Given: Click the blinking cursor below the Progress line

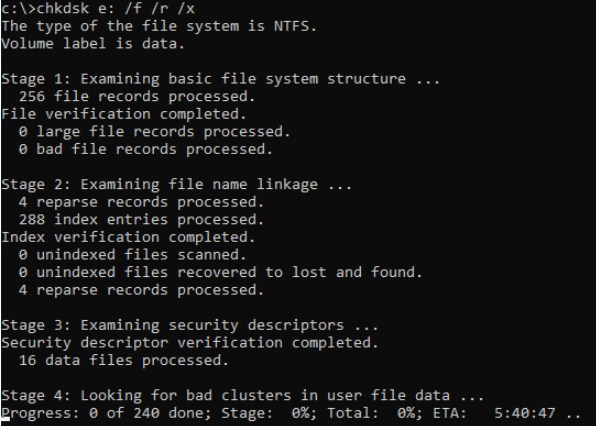Looking at the screenshot, I should [5, 420].
